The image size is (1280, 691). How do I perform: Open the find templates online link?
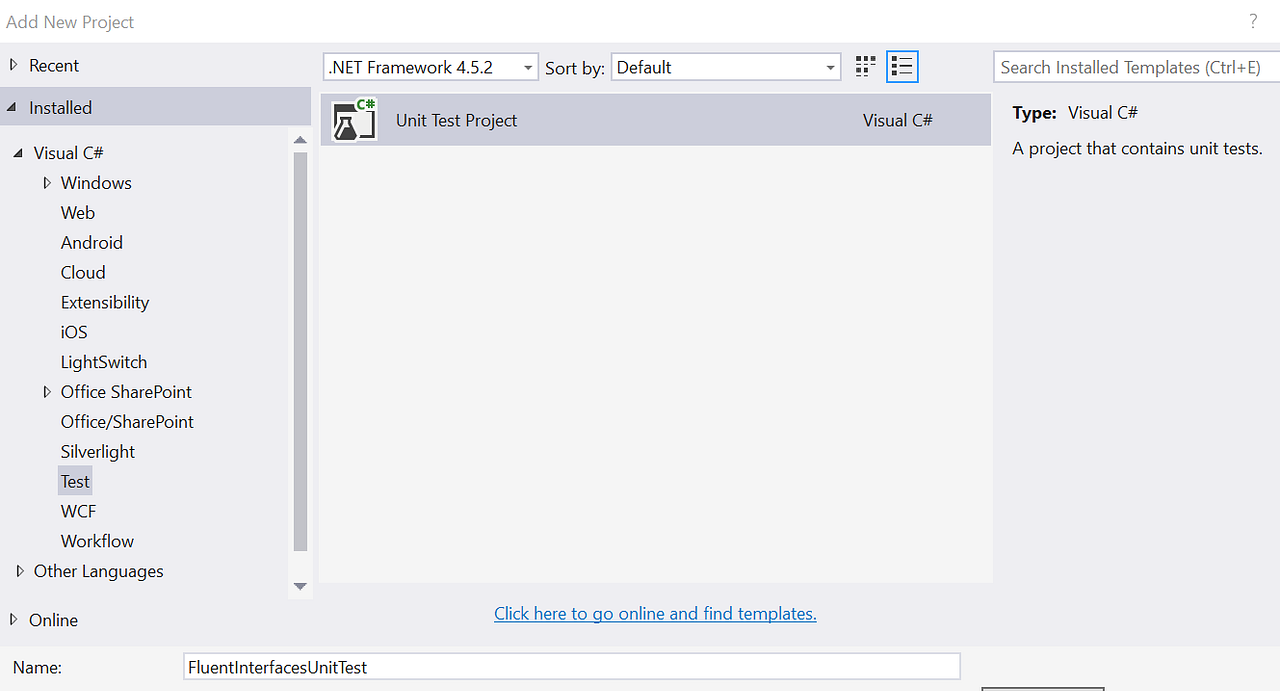(655, 613)
